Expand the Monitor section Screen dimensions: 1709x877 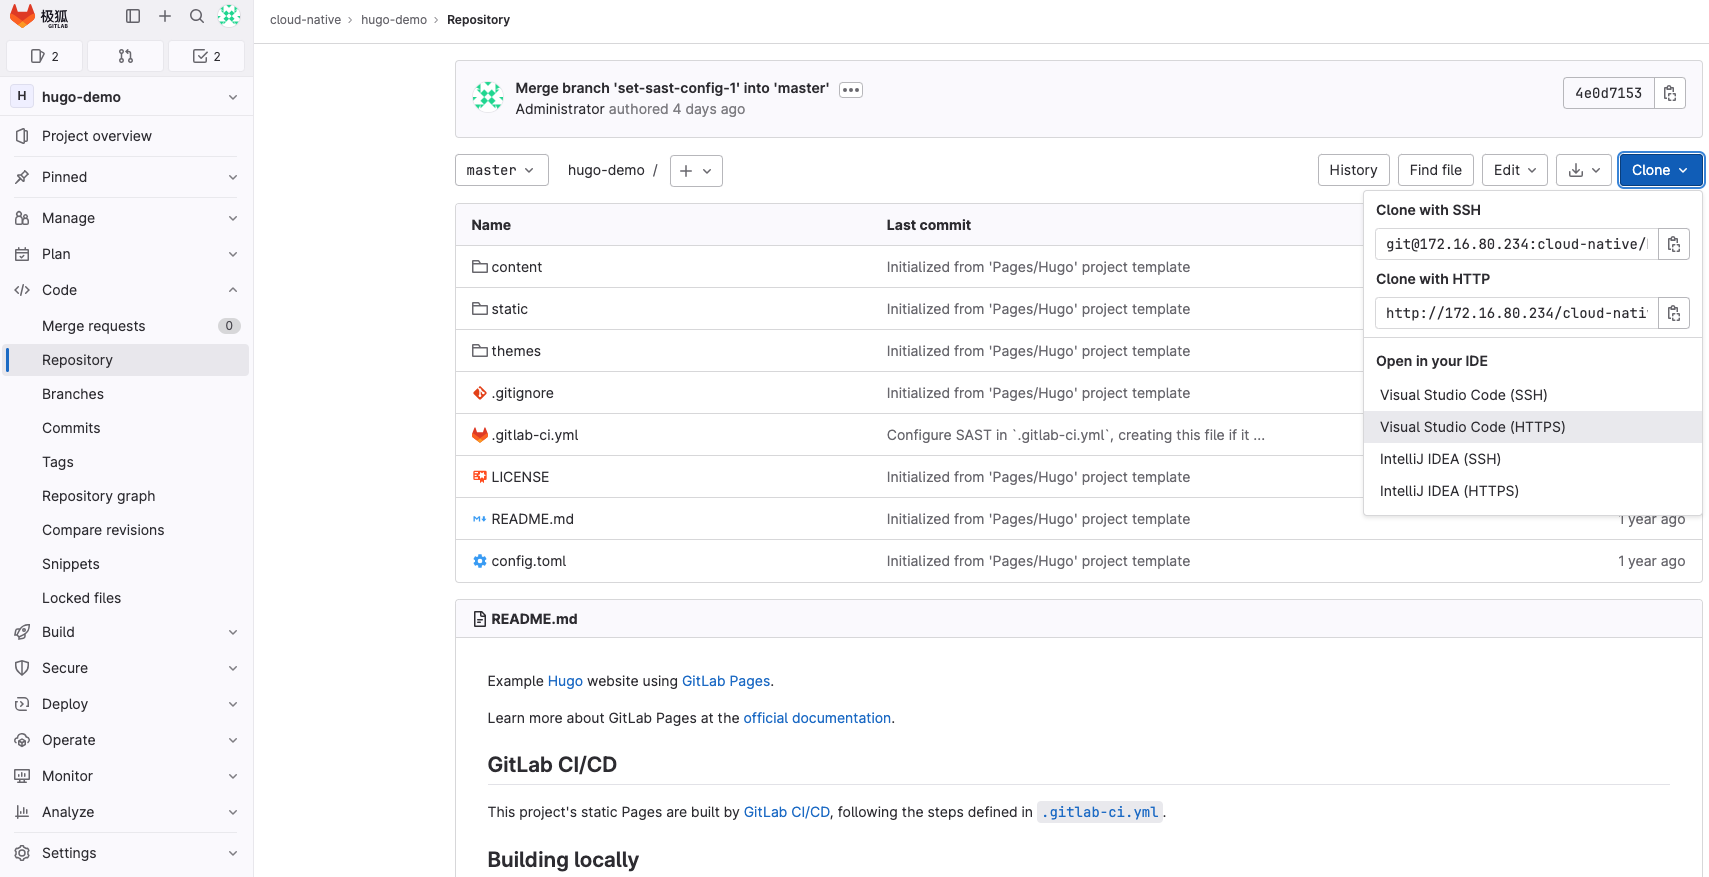pos(126,776)
